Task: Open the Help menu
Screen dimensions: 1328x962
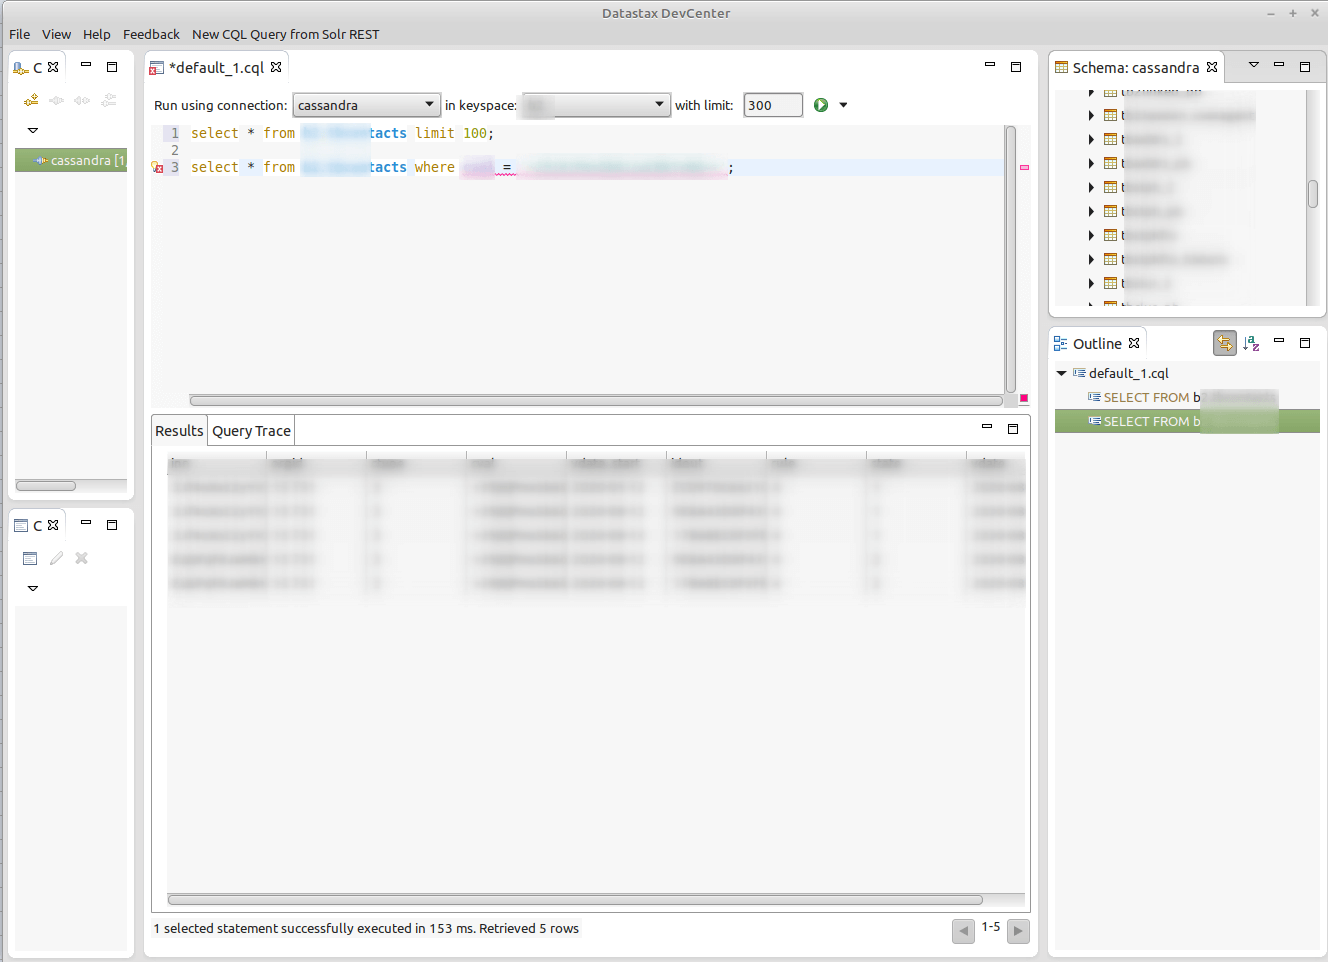Action: pos(97,34)
